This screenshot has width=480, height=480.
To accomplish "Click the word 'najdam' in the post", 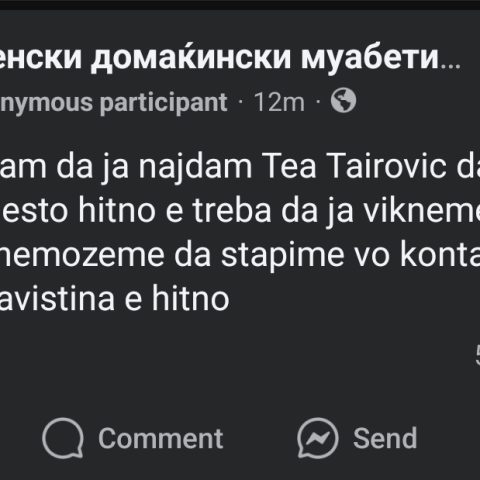I will coord(195,168).
